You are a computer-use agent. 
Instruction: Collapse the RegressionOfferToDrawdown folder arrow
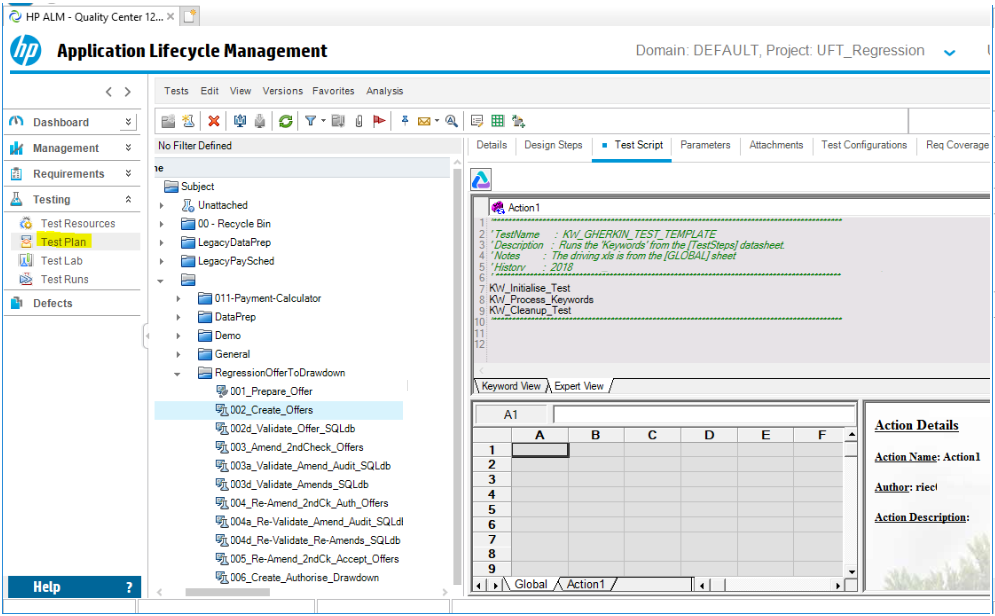click(178, 373)
